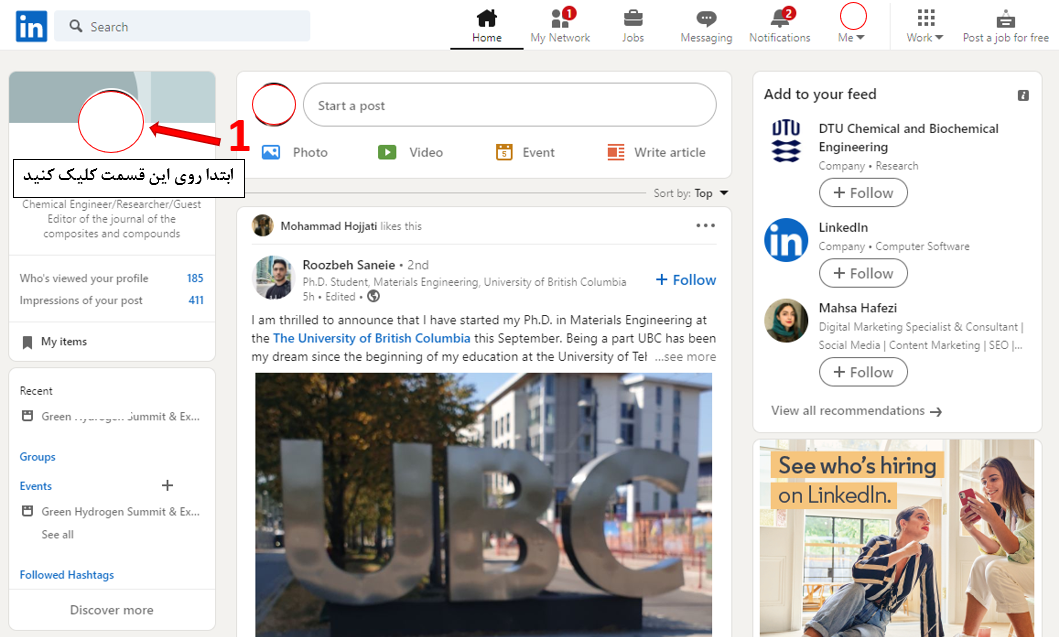
Task: Click Write article
Action: pos(656,152)
